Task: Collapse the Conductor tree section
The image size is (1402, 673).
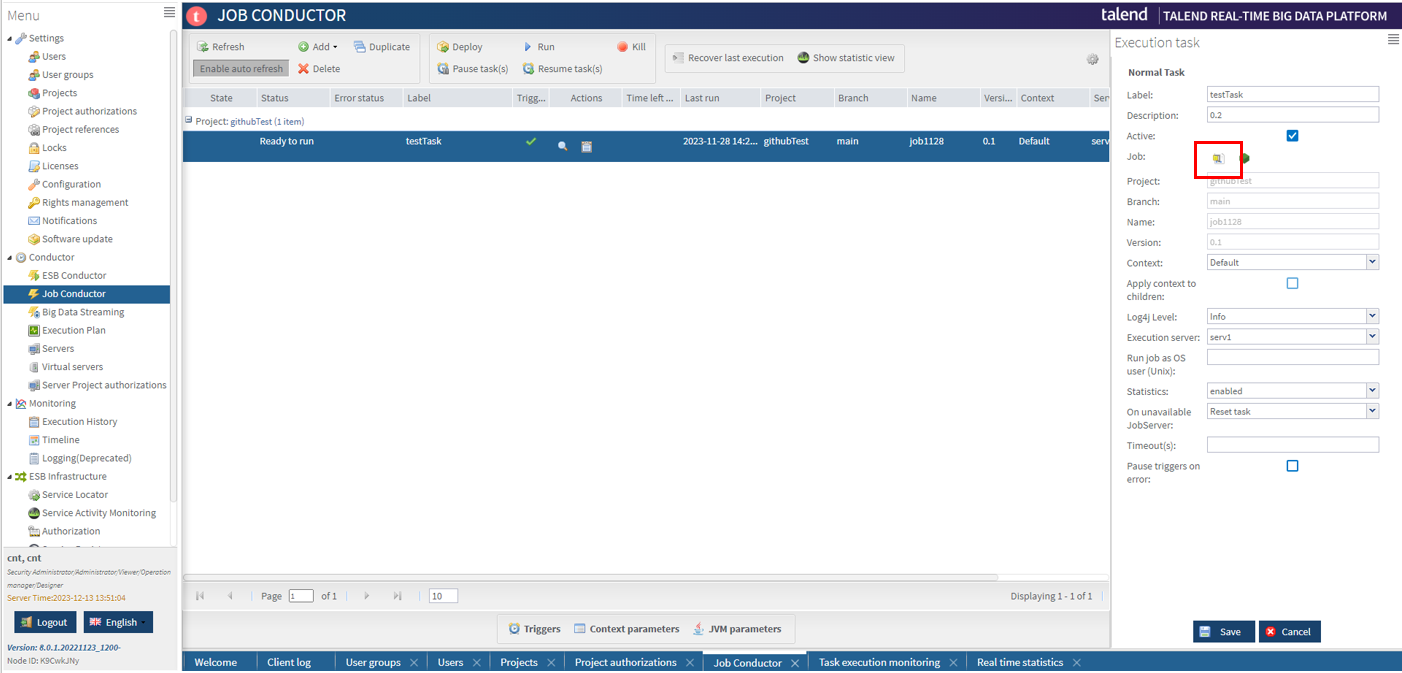Action: 10,258
